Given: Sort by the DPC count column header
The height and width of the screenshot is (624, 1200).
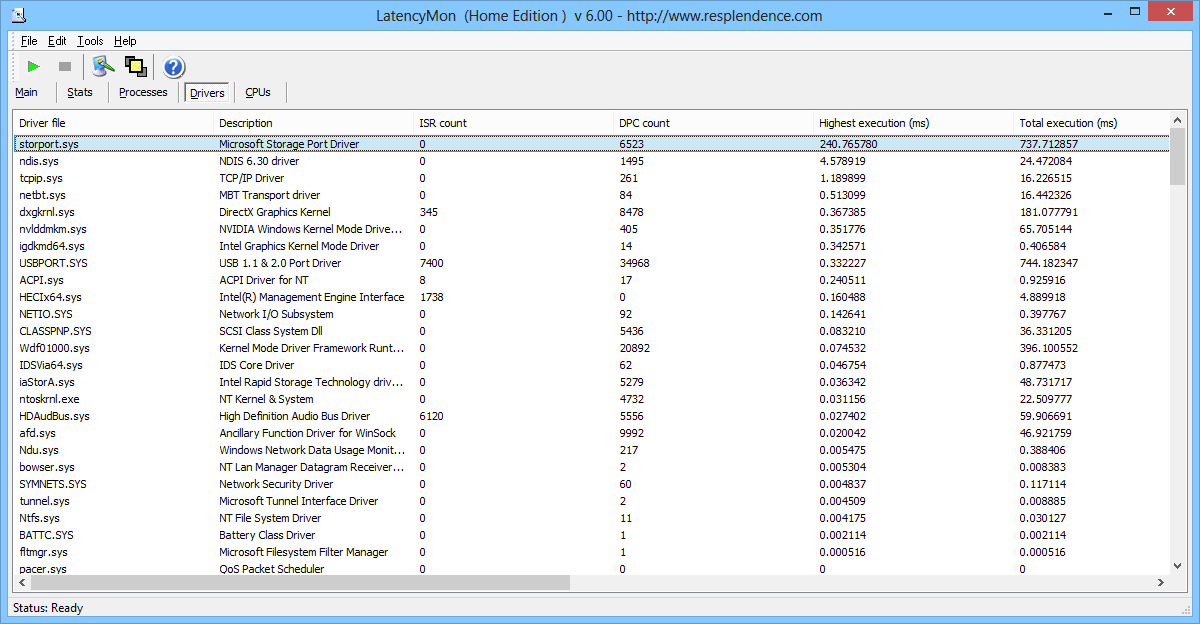Looking at the screenshot, I should pos(715,123).
